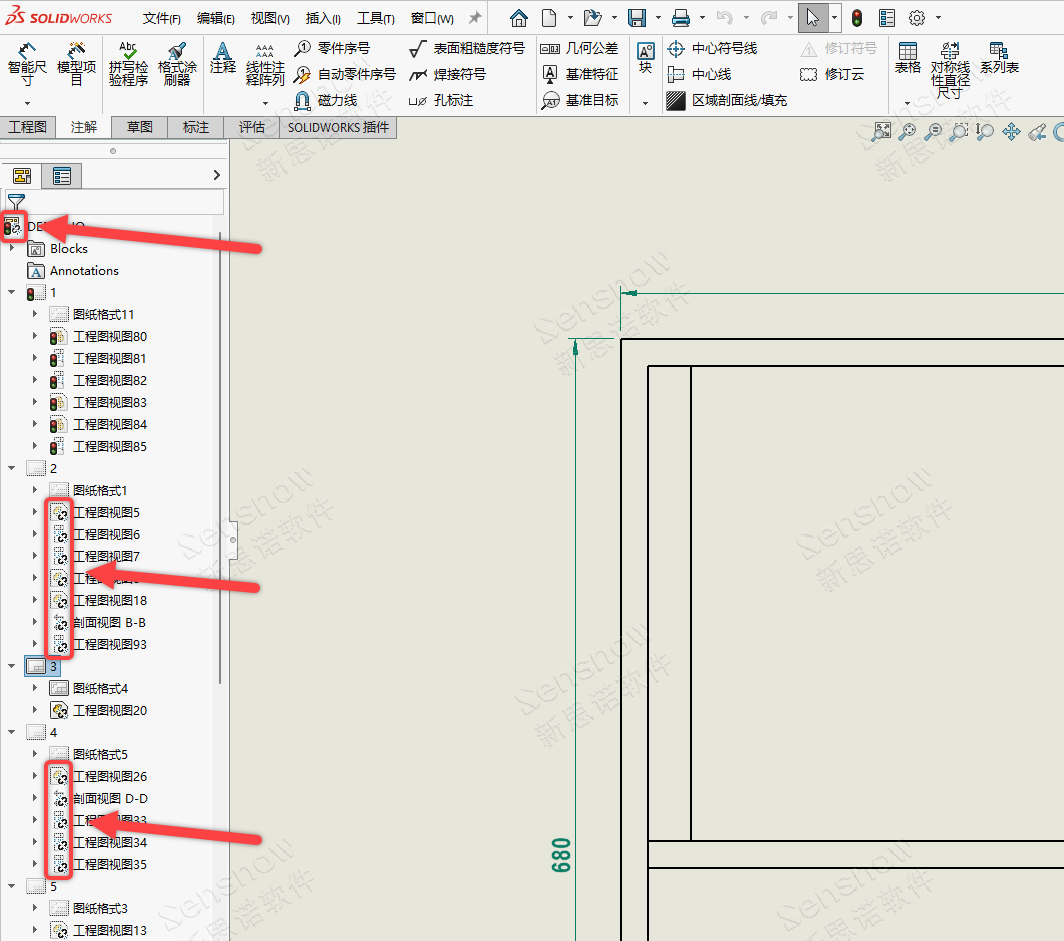Click the Rebuild traffic light icon
This screenshot has width=1064, height=941.
click(x=857, y=18)
